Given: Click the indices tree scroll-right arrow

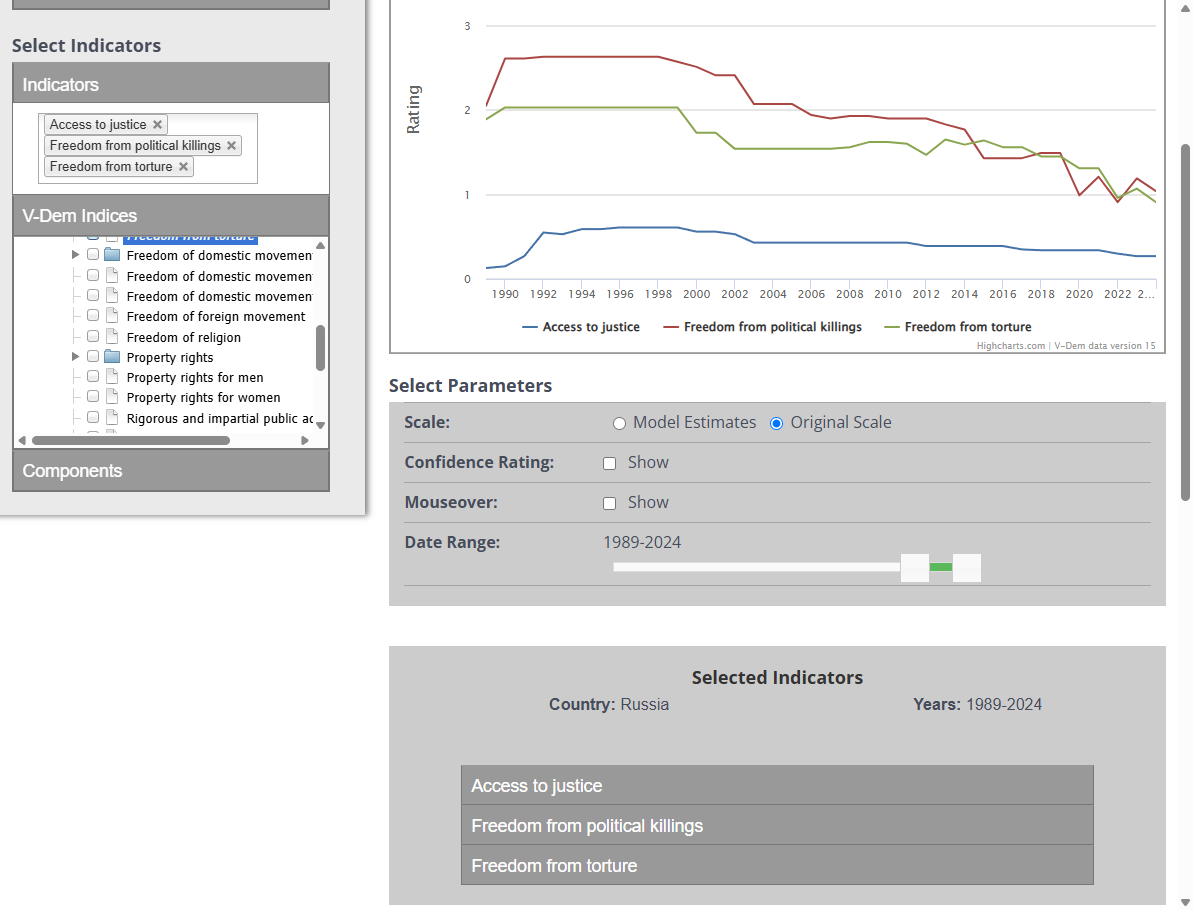Looking at the screenshot, I should 305,441.
